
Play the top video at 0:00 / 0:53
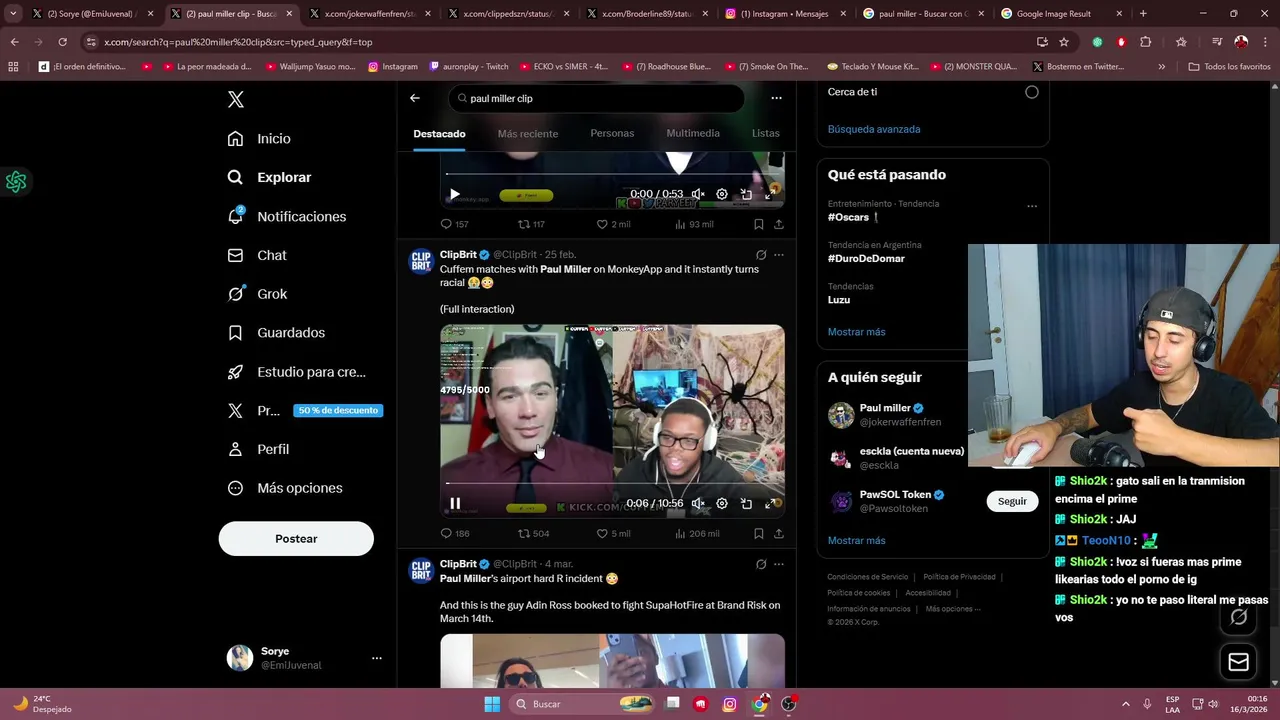[x=454, y=195]
